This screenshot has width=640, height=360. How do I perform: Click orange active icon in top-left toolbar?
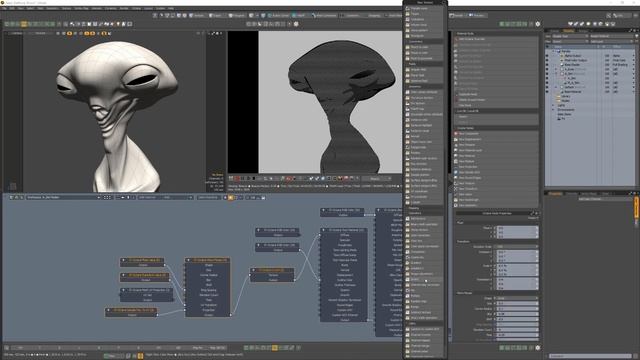click(x=24, y=24)
